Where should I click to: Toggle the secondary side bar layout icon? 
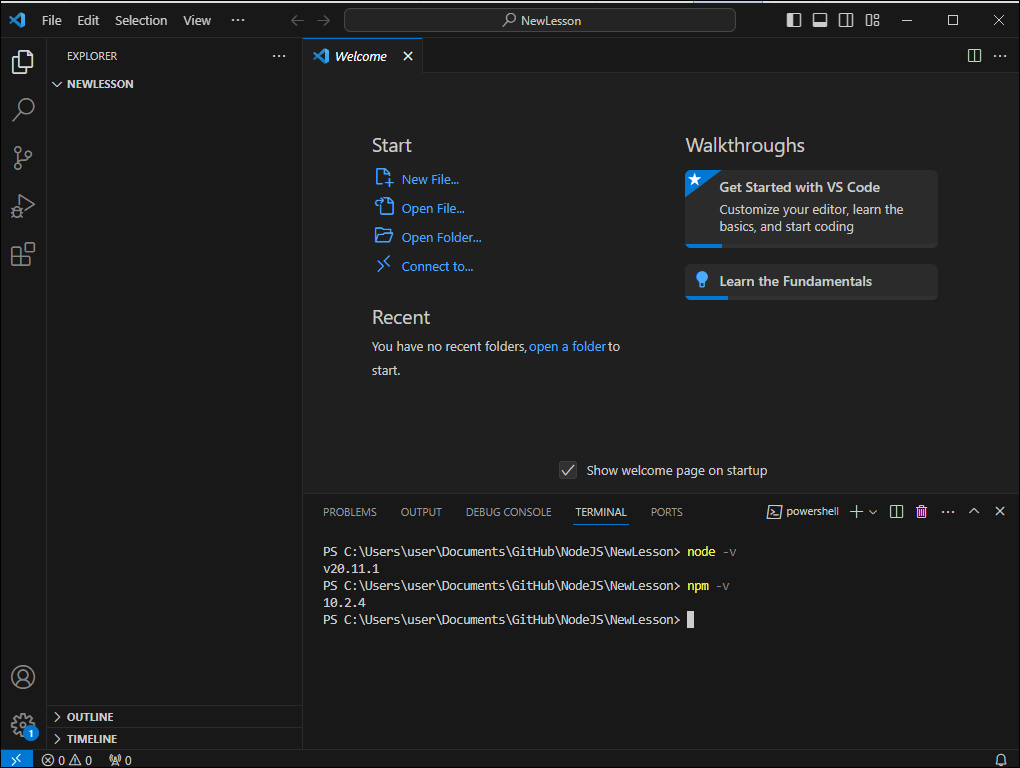click(x=846, y=20)
